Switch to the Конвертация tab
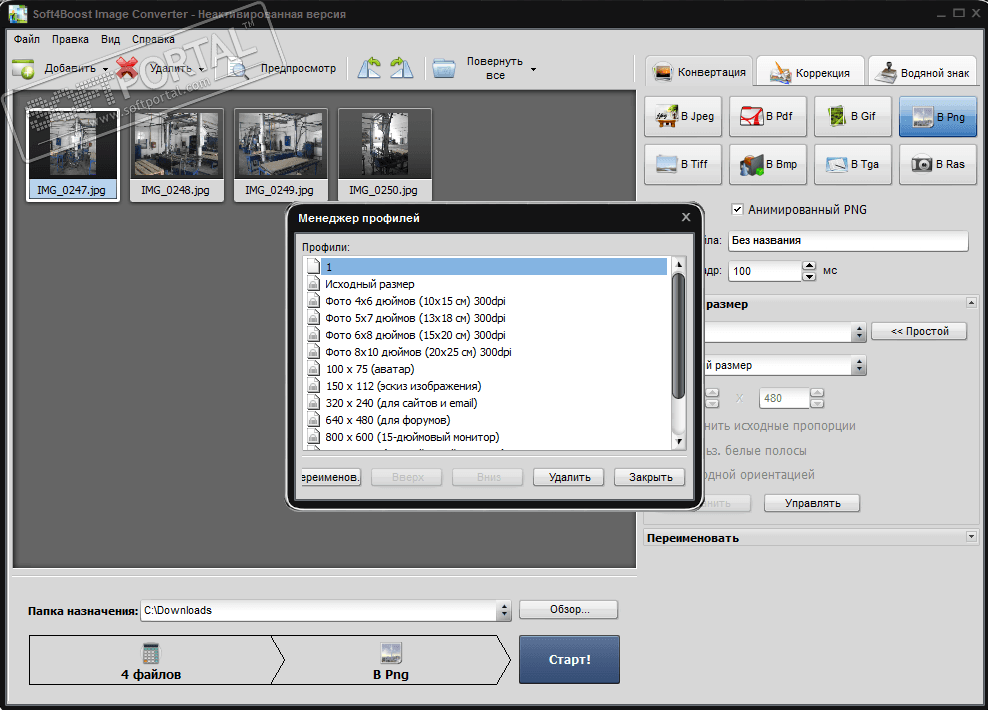The width and height of the screenshot is (988, 710). 699,72
